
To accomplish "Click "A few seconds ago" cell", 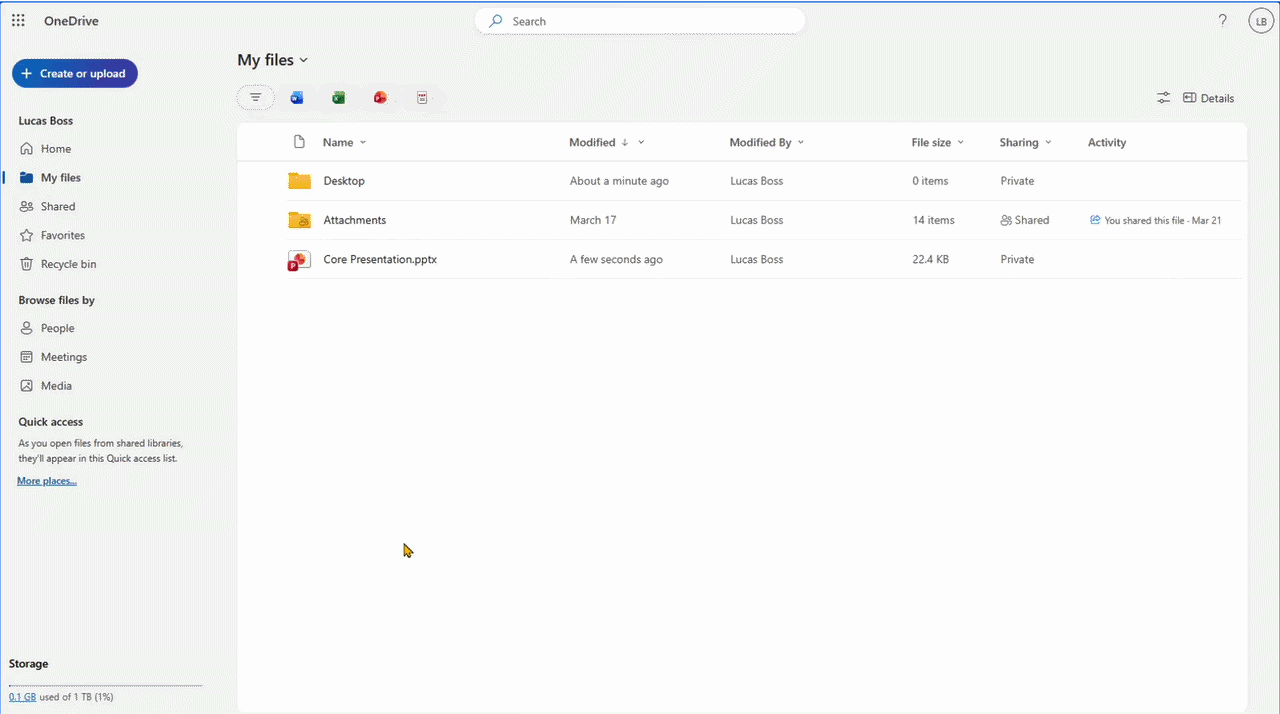I will 616,259.
